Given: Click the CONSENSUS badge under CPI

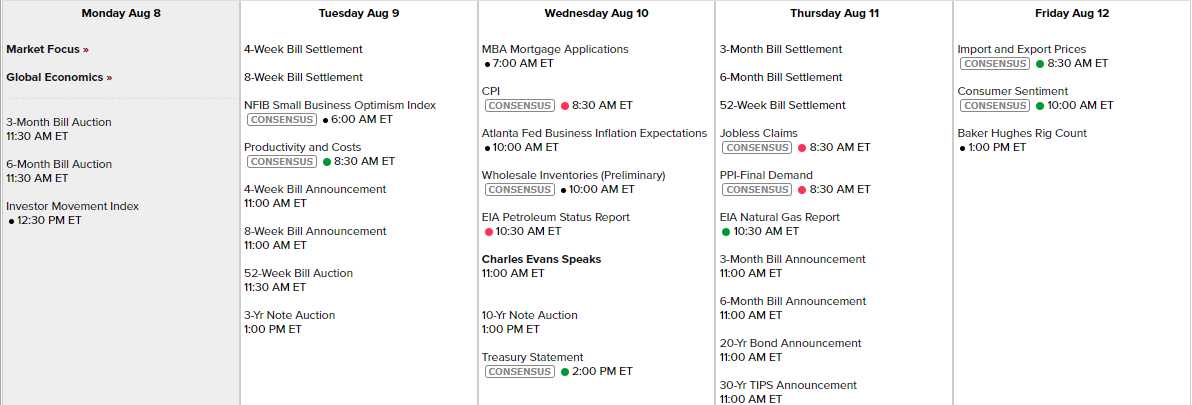Looking at the screenshot, I should coord(520,105).
